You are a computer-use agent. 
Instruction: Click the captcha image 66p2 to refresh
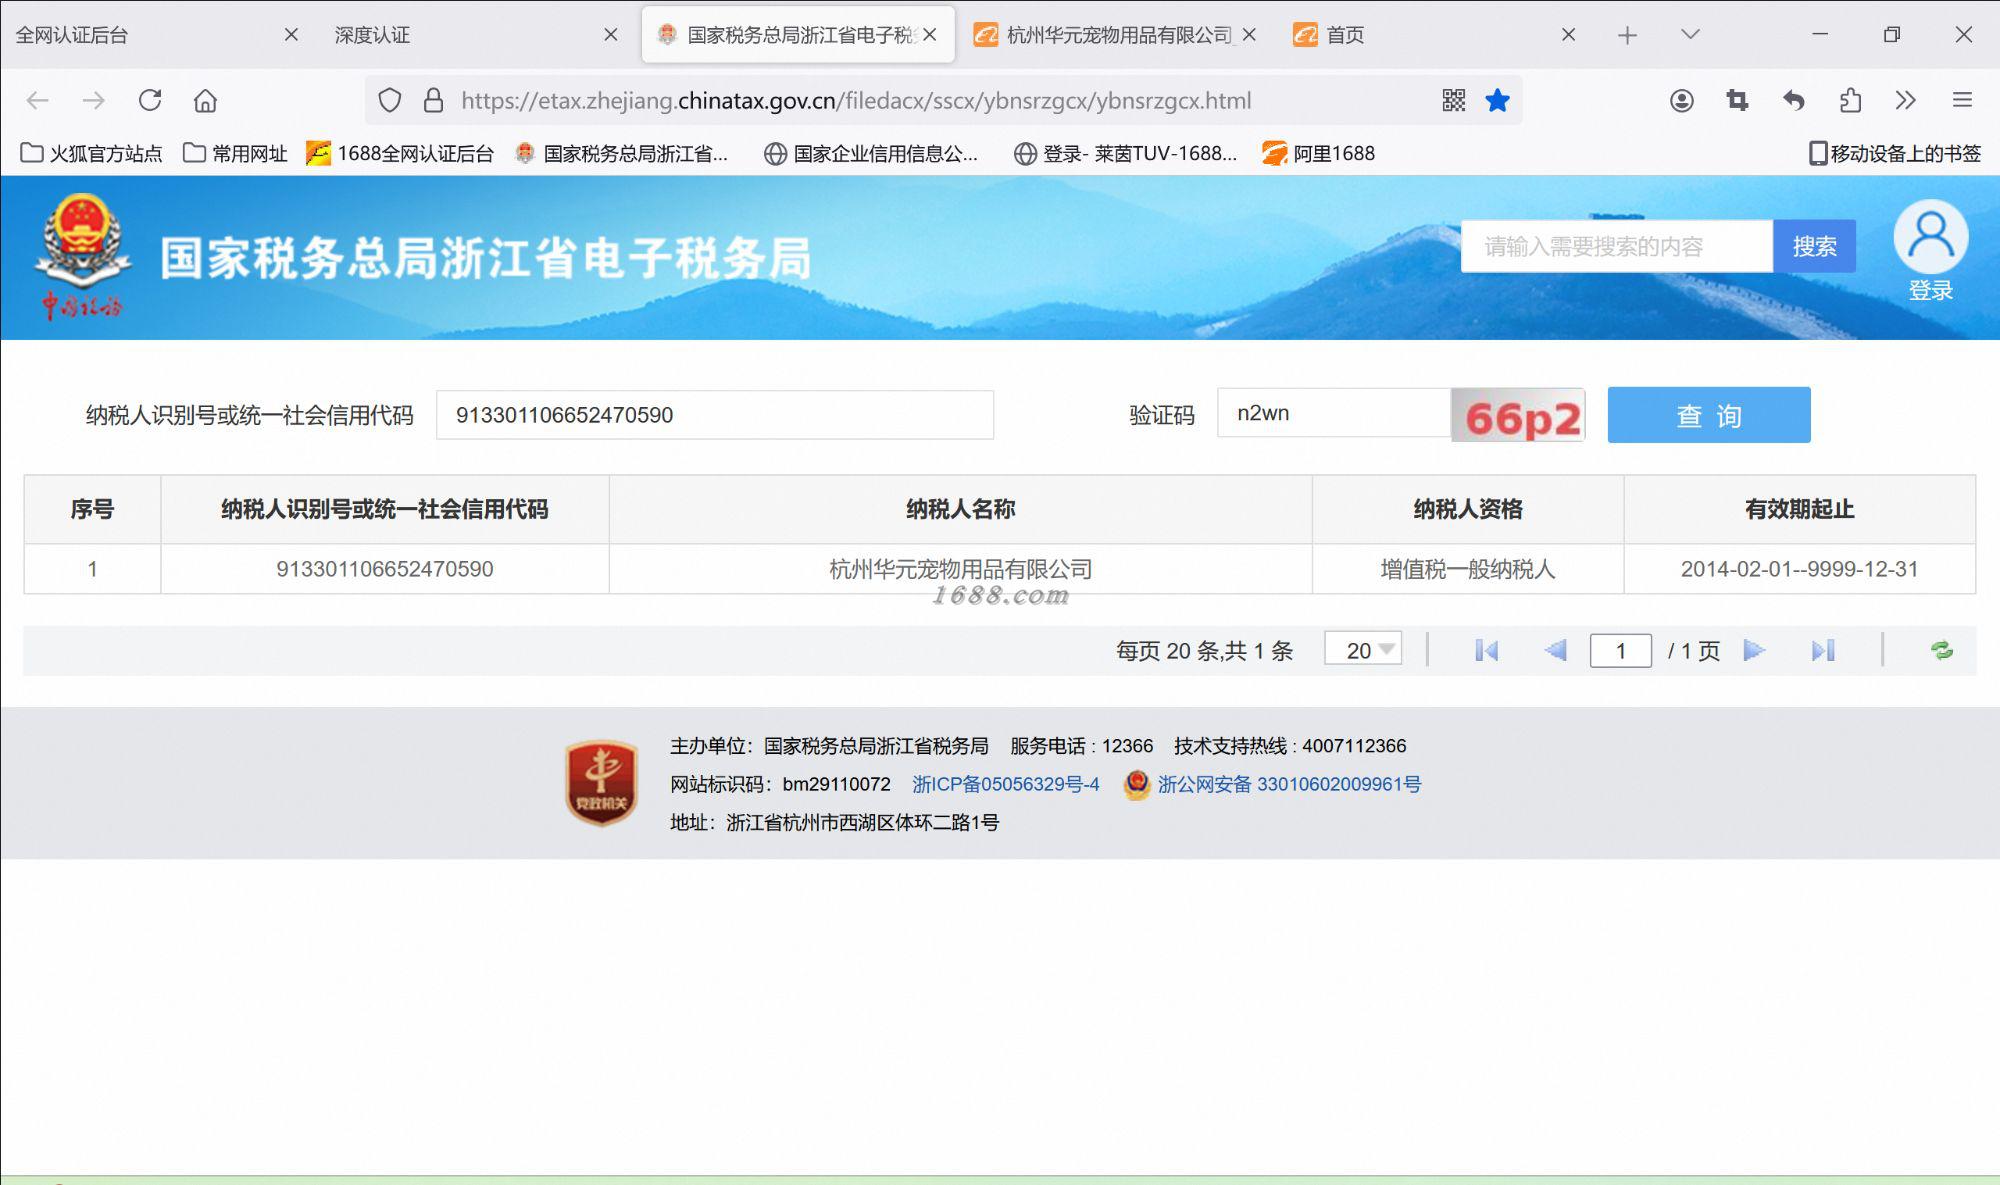pos(1518,415)
